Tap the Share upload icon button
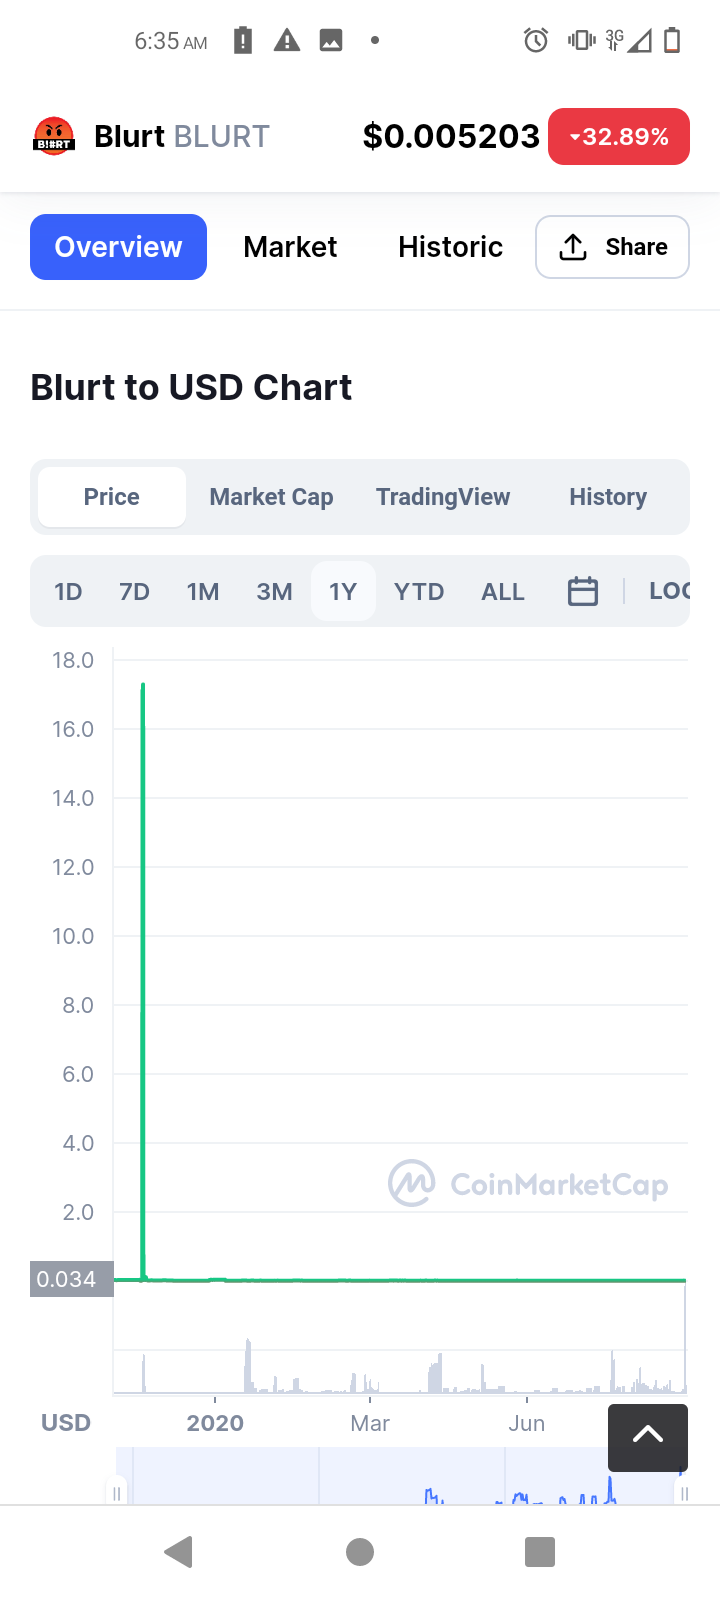Viewport: 720px width, 1600px height. tap(612, 247)
